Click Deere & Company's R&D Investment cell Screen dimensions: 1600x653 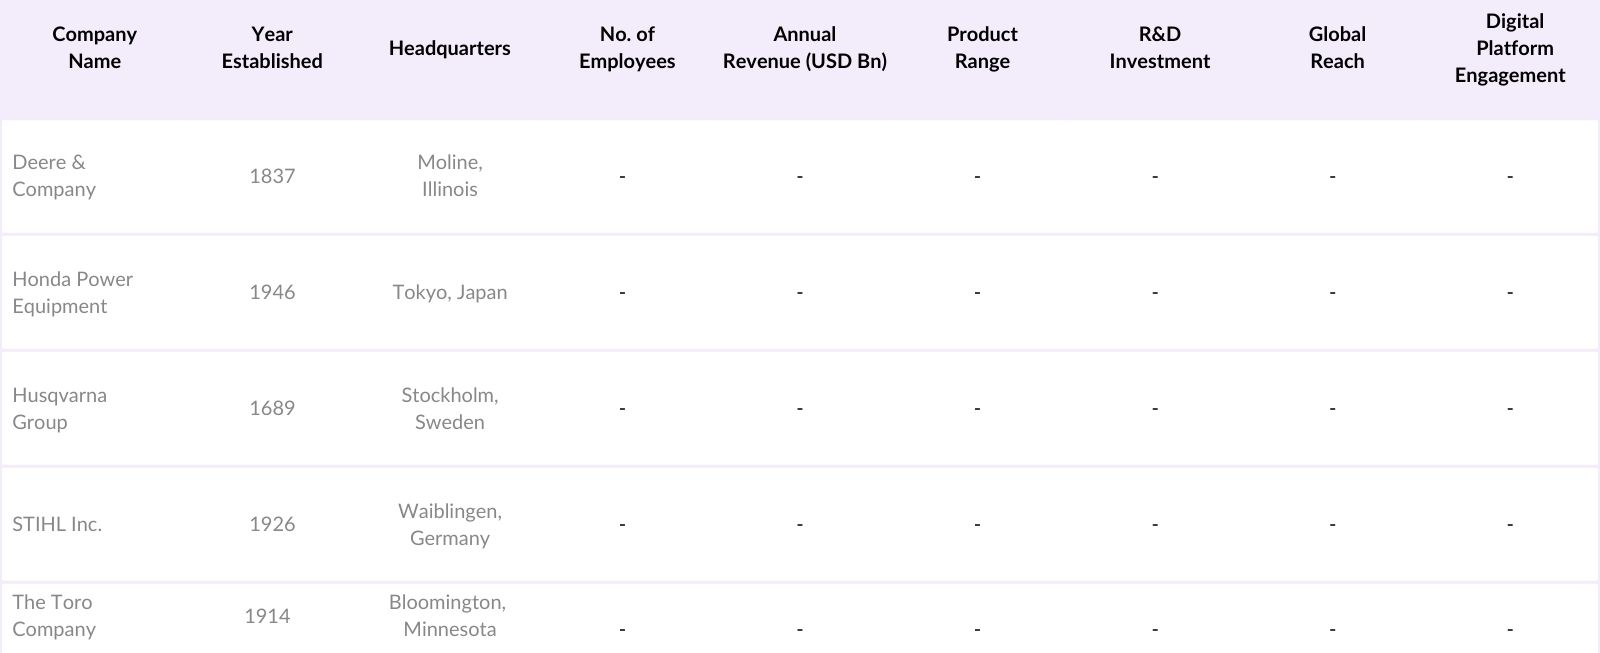coord(1155,176)
